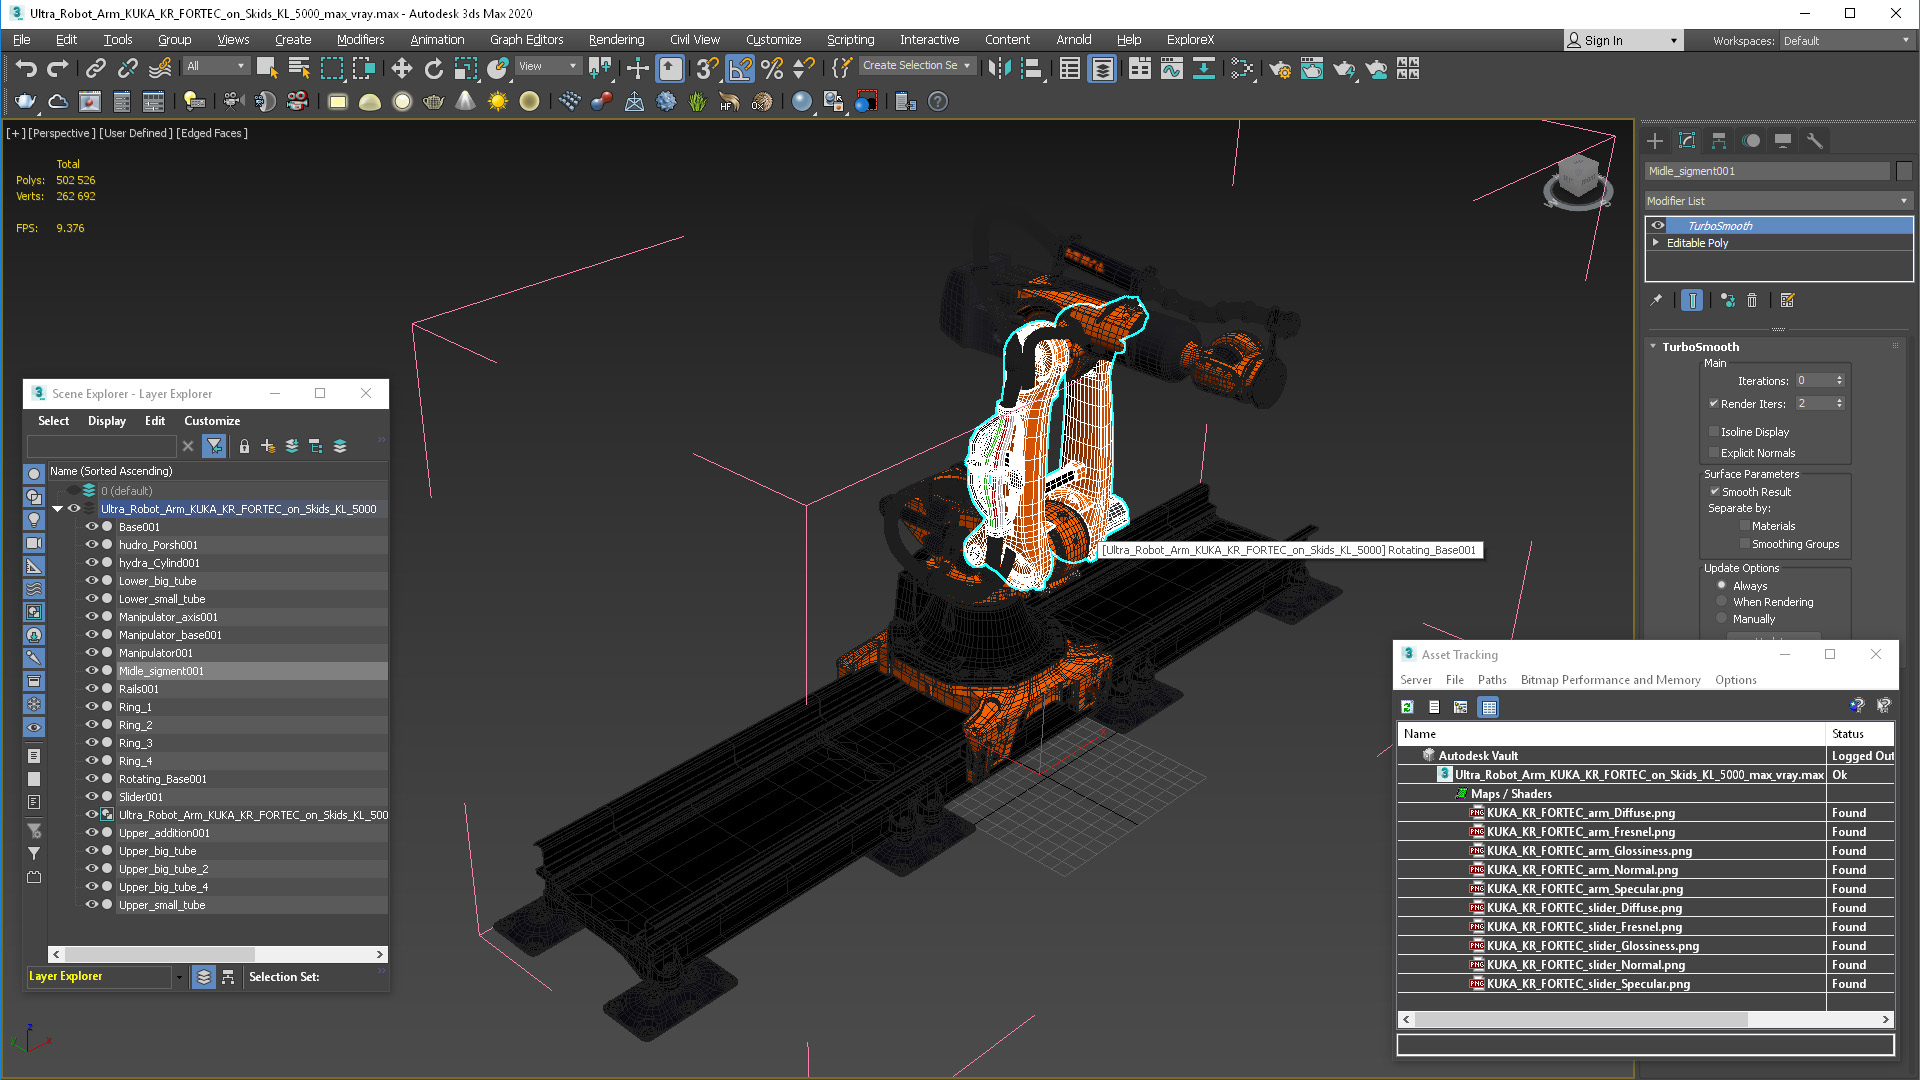Click the Render Setup teapot icon
Screen dimensions: 1920x1080
click(1280, 68)
